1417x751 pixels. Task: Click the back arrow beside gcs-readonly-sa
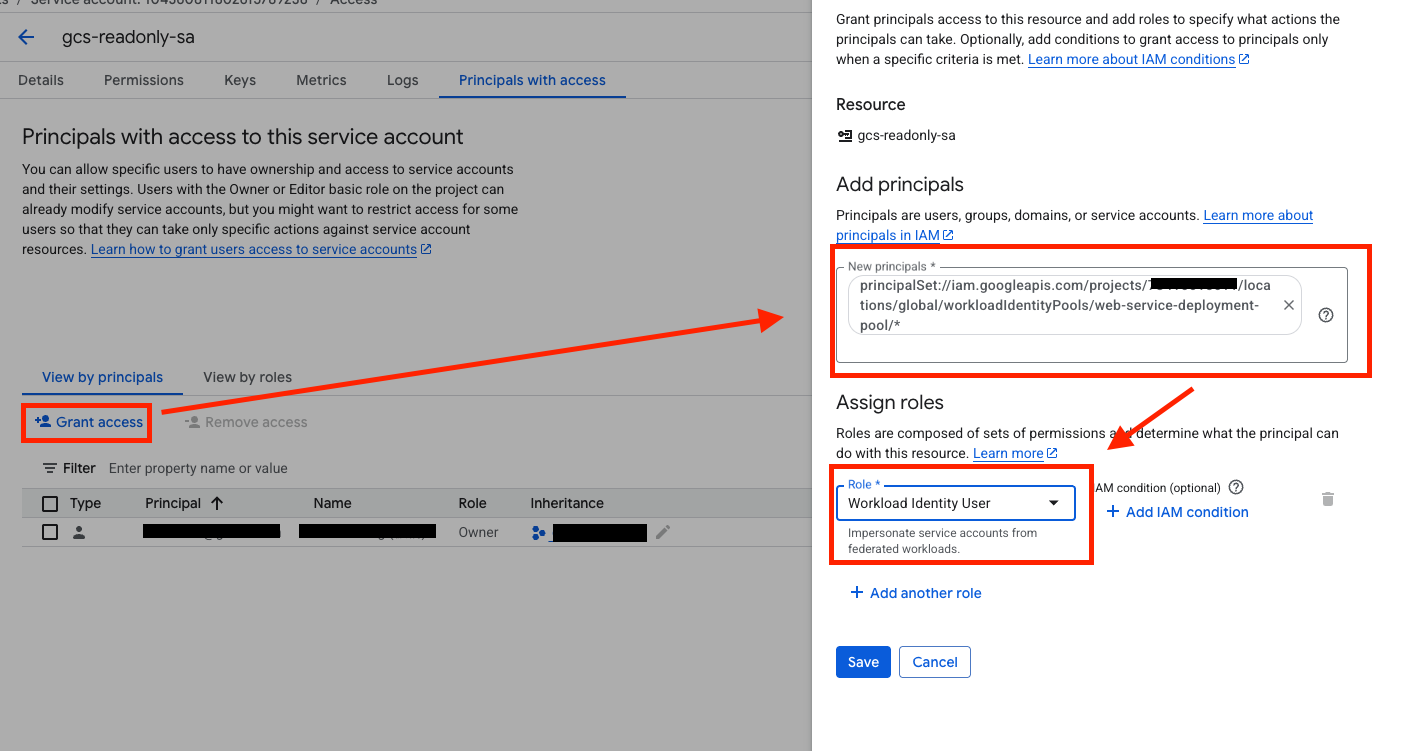[x=27, y=37]
